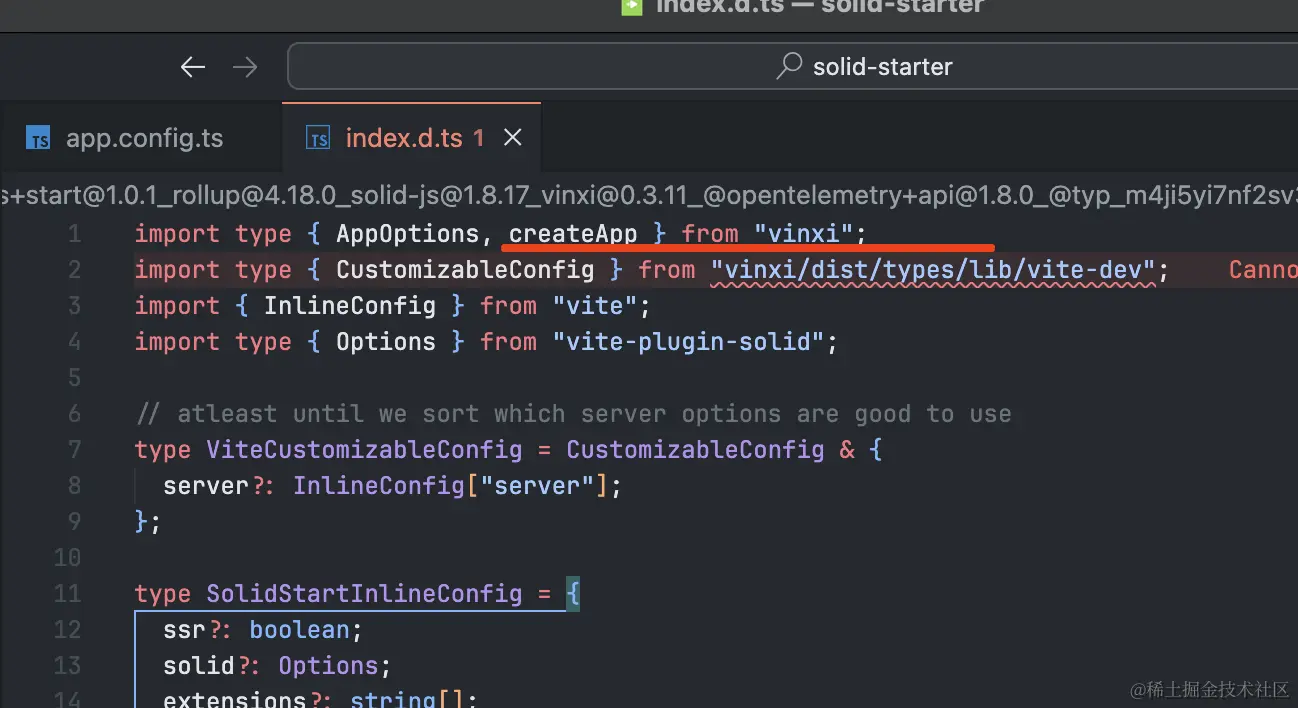Screen dimensions: 1298x708
Task: Click the TS file icon on app.config.ts tab
Action: tap(39, 139)
